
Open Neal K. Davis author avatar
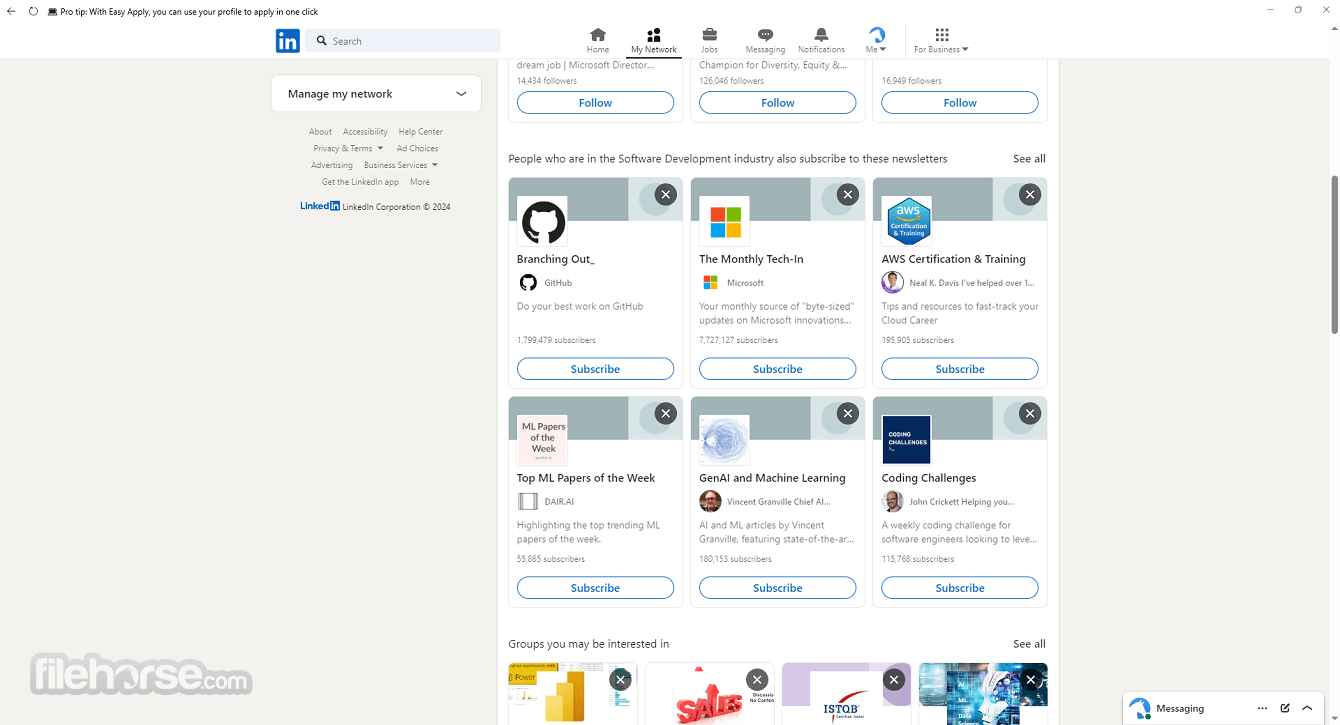[x=892, y=283]
